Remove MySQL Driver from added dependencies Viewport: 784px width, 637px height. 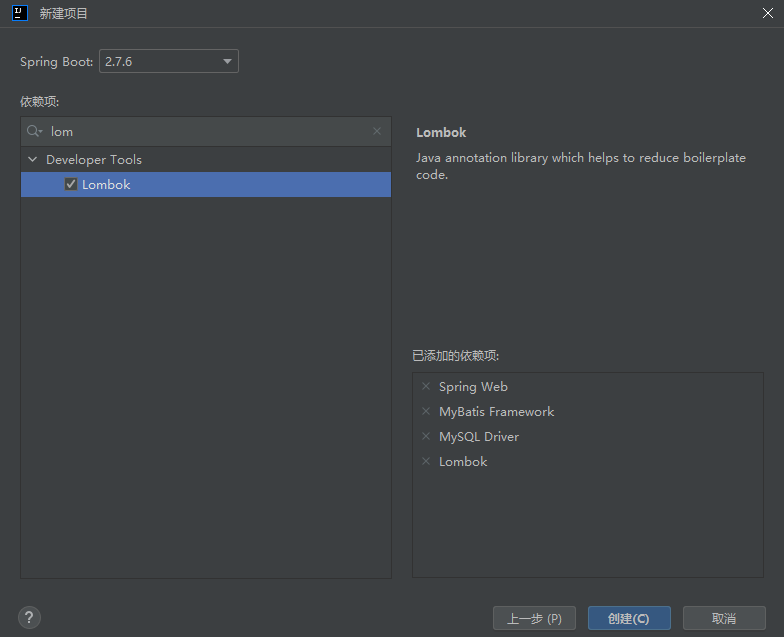tap(426, 436)
